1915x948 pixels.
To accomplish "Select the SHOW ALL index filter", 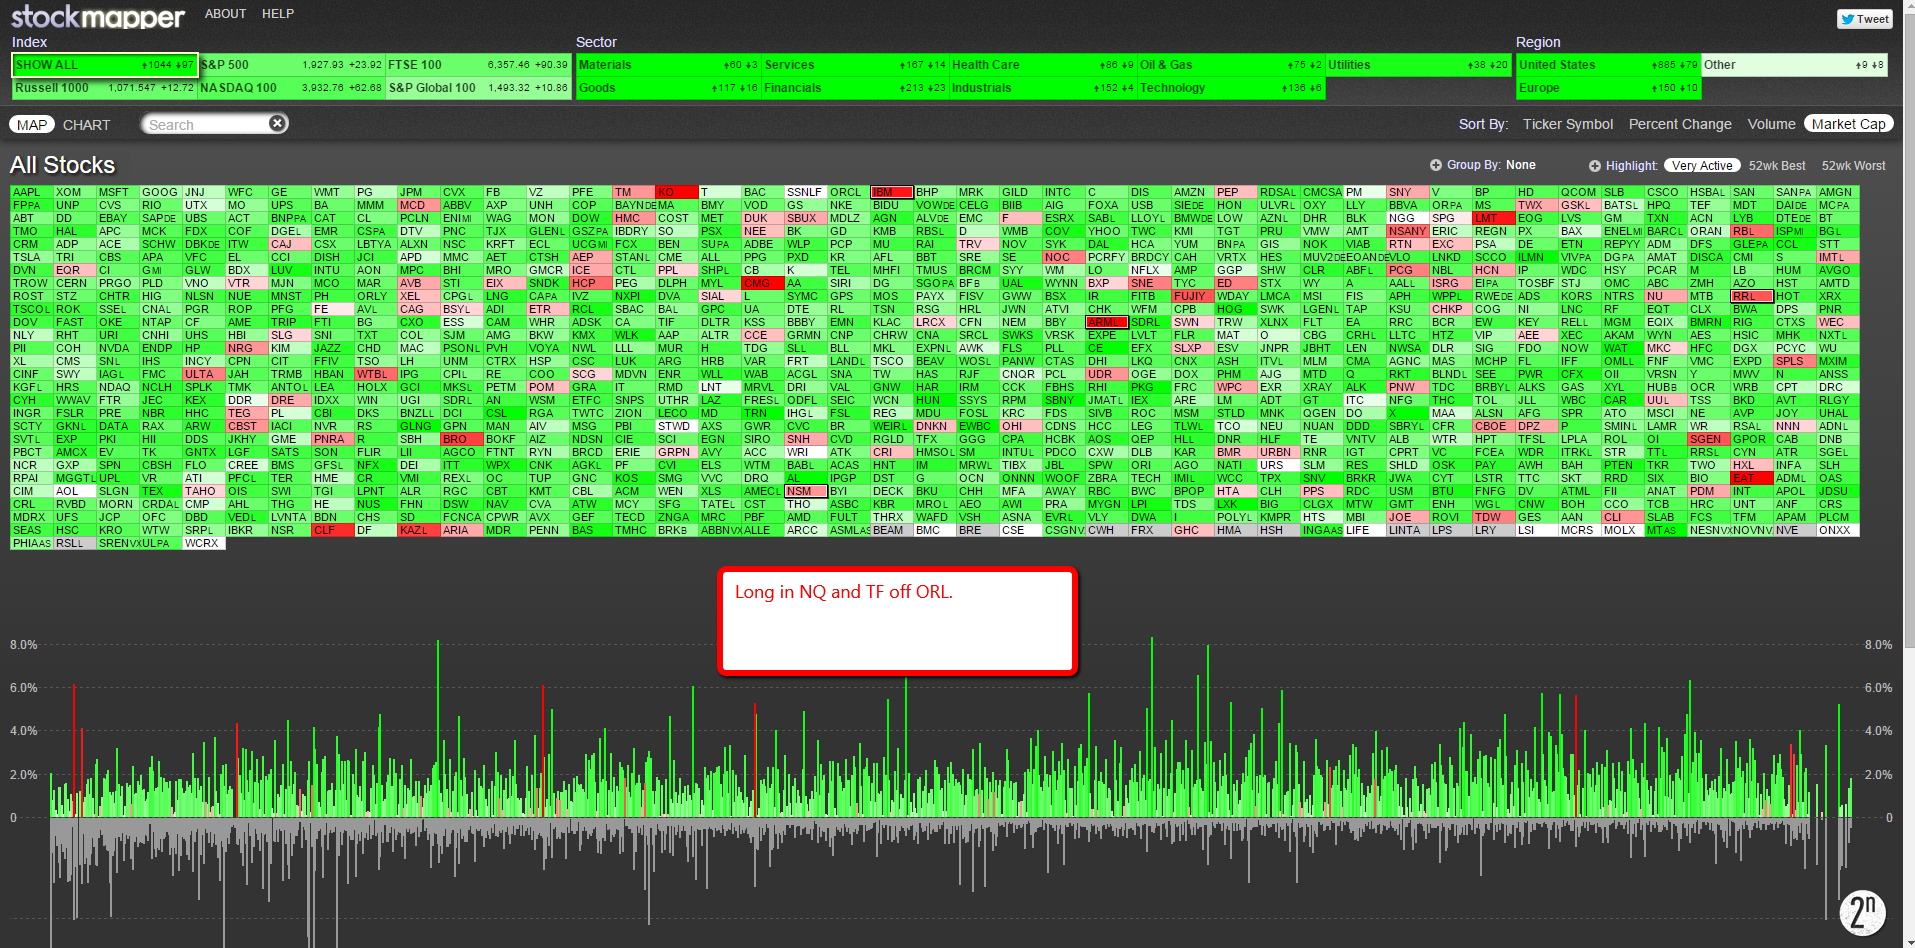I will pyautogui.click(x=105, y=65).
